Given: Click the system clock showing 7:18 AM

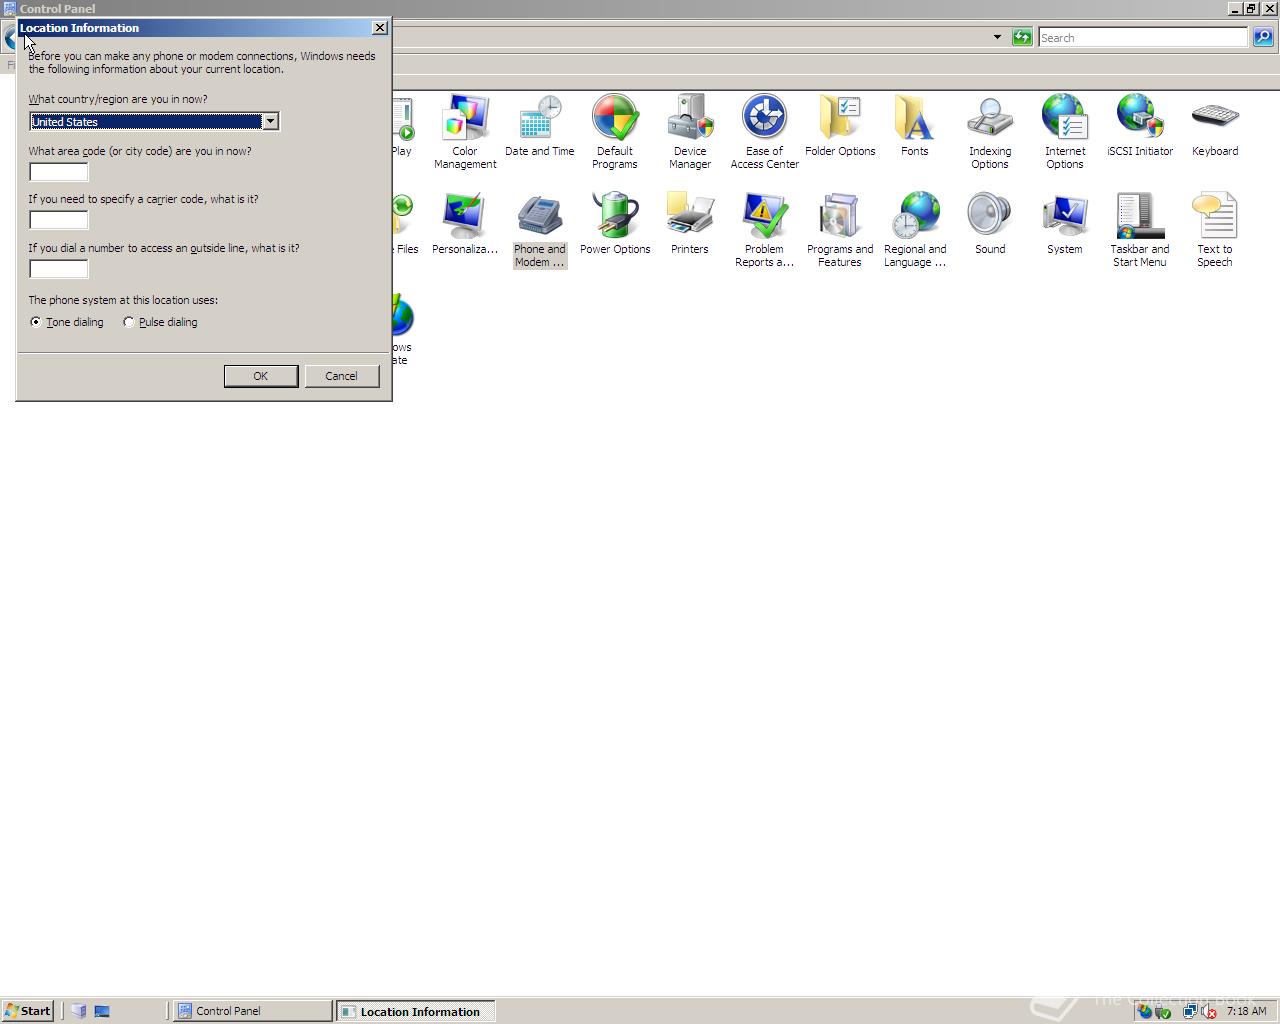Looking at the screenshot, I should 1246,1011.
